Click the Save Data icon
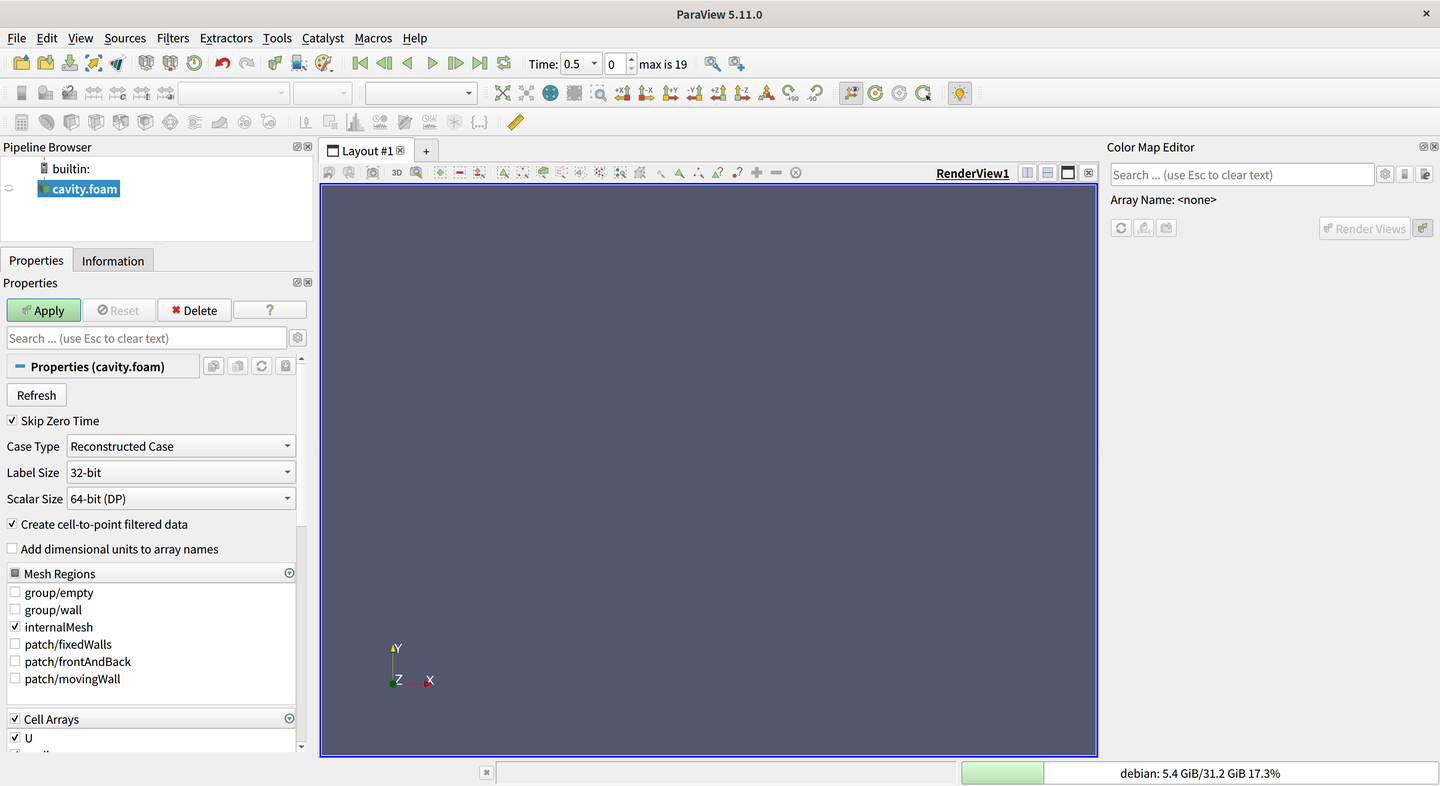This screenshot has width=1440, height=786. tap(69, 64)
